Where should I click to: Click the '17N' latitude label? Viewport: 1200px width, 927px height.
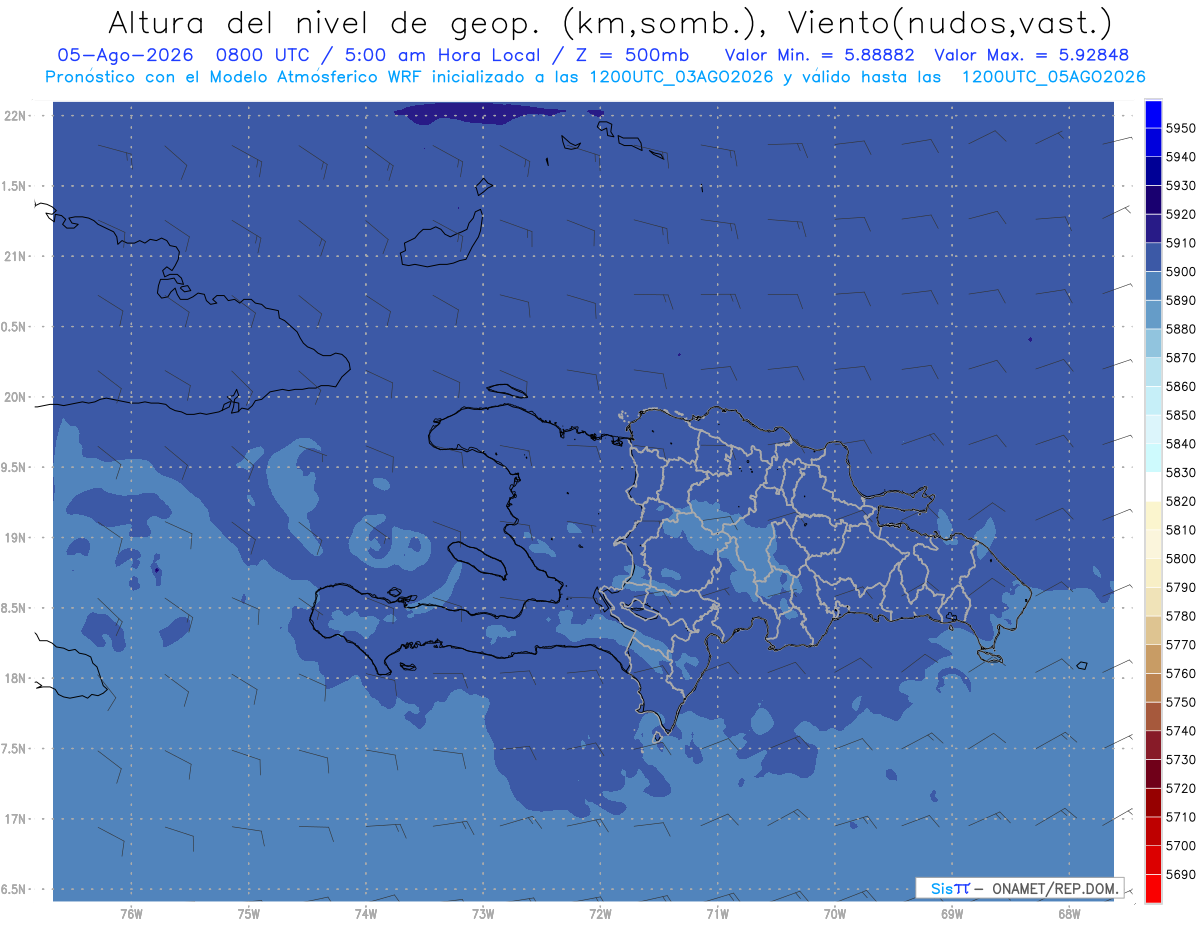click(x=17, y=819)
